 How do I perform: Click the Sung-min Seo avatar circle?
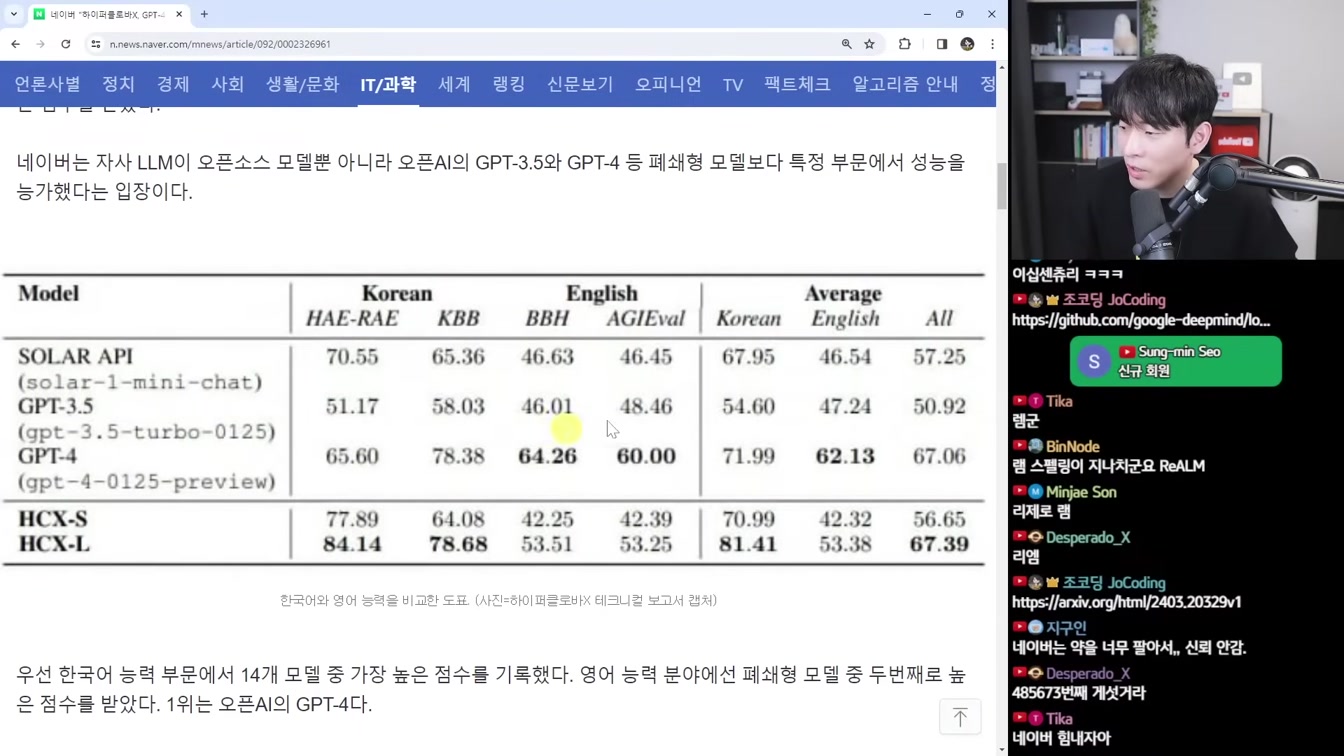pos(1094,362)
